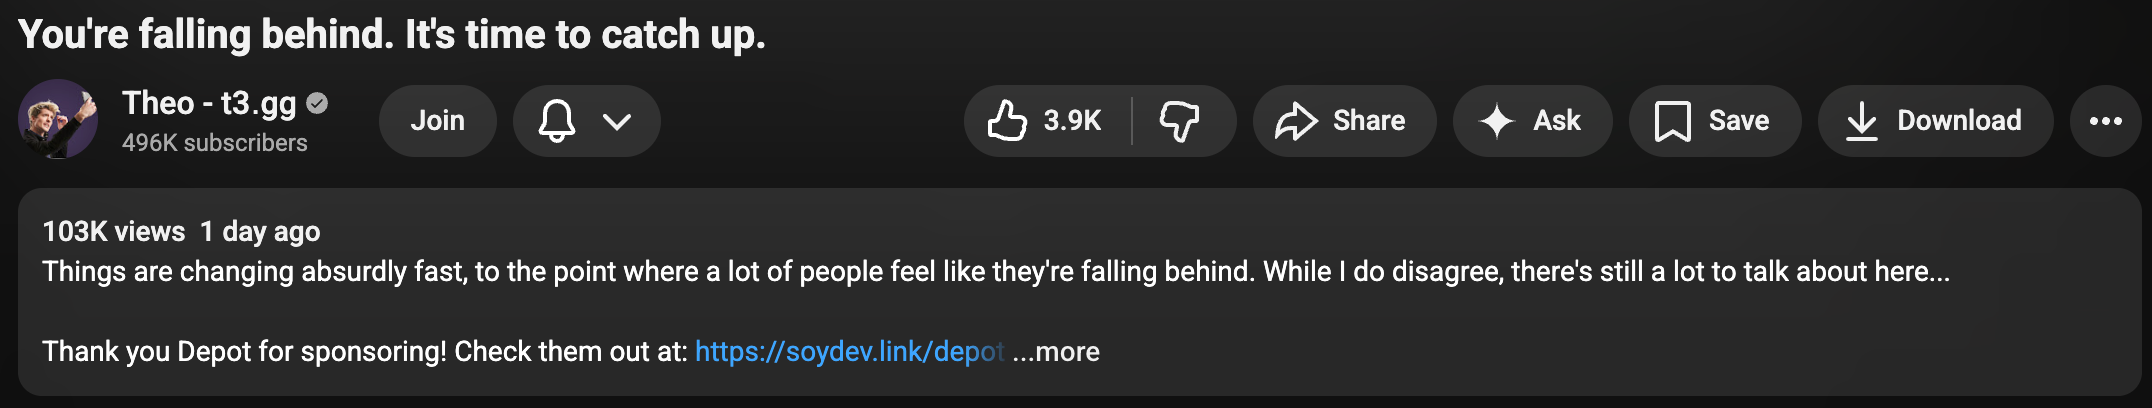This screenshot has height=408, width=2152.
Task: Click the thumbs-down dislike icon
Action: pyautogui.click(x=1179, y=121)
